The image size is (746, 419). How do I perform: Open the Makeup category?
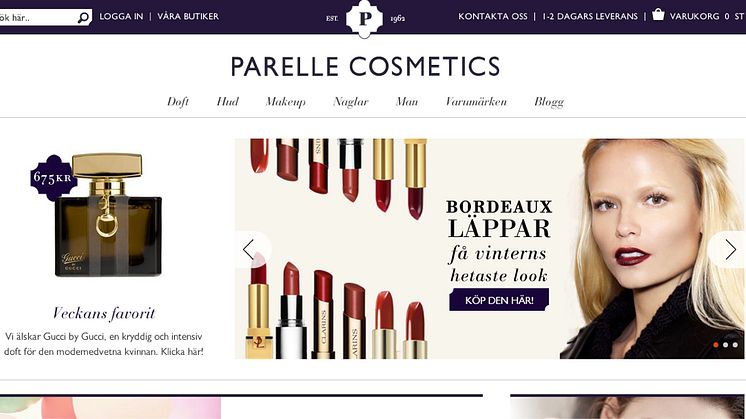tap(285, 102)
